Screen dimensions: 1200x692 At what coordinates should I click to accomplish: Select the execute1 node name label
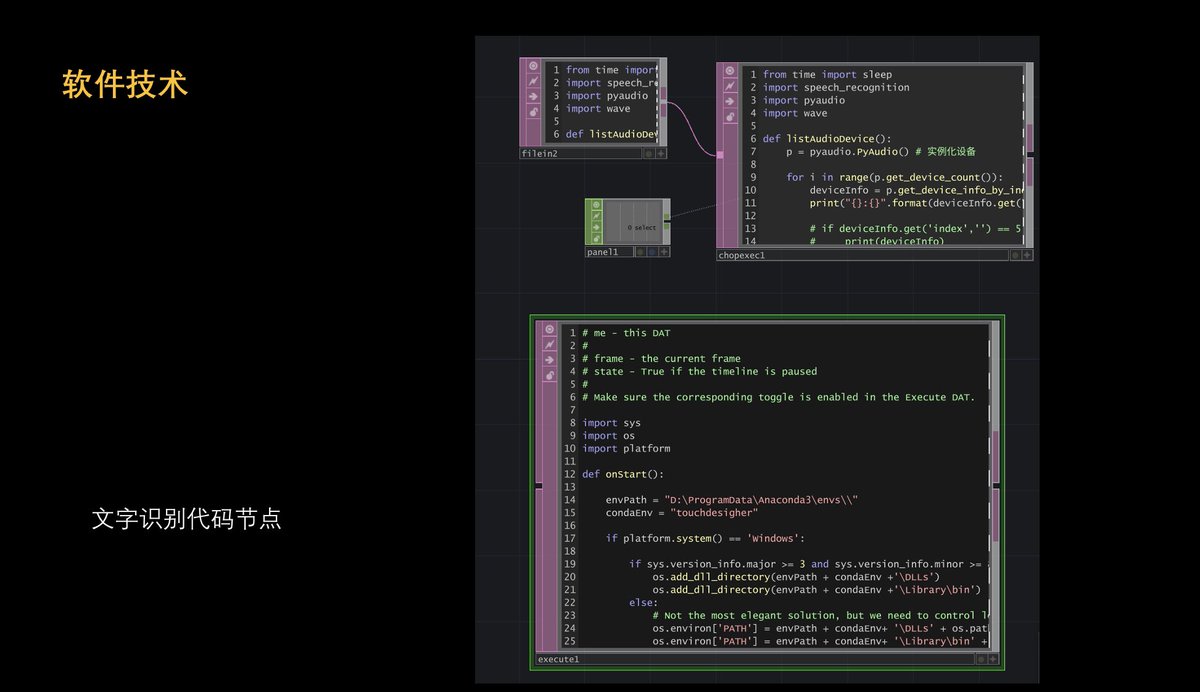559,659
